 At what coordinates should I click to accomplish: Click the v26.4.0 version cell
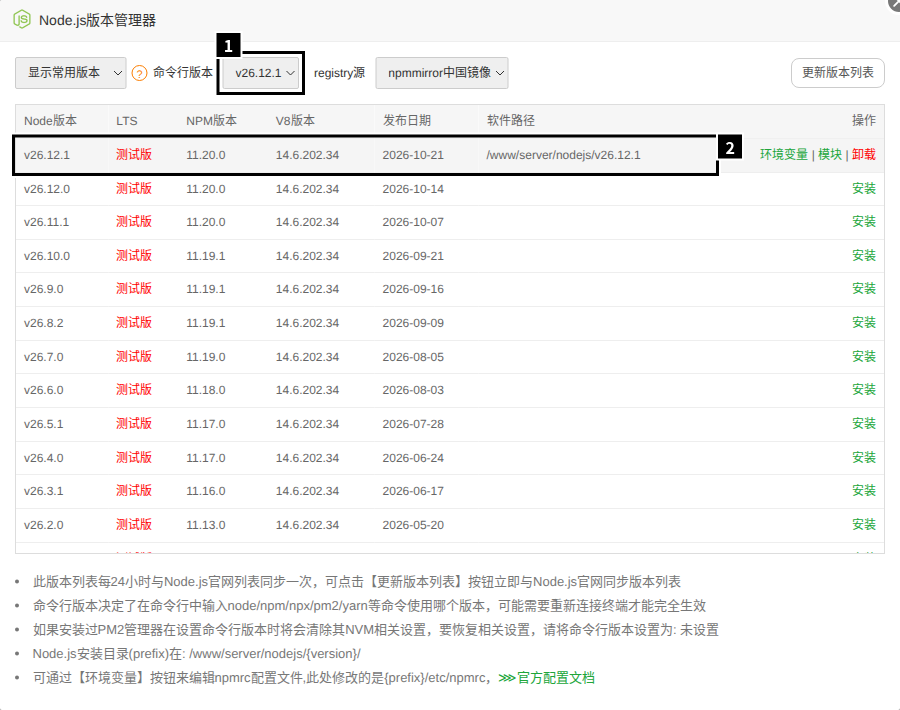pos(44,458)
